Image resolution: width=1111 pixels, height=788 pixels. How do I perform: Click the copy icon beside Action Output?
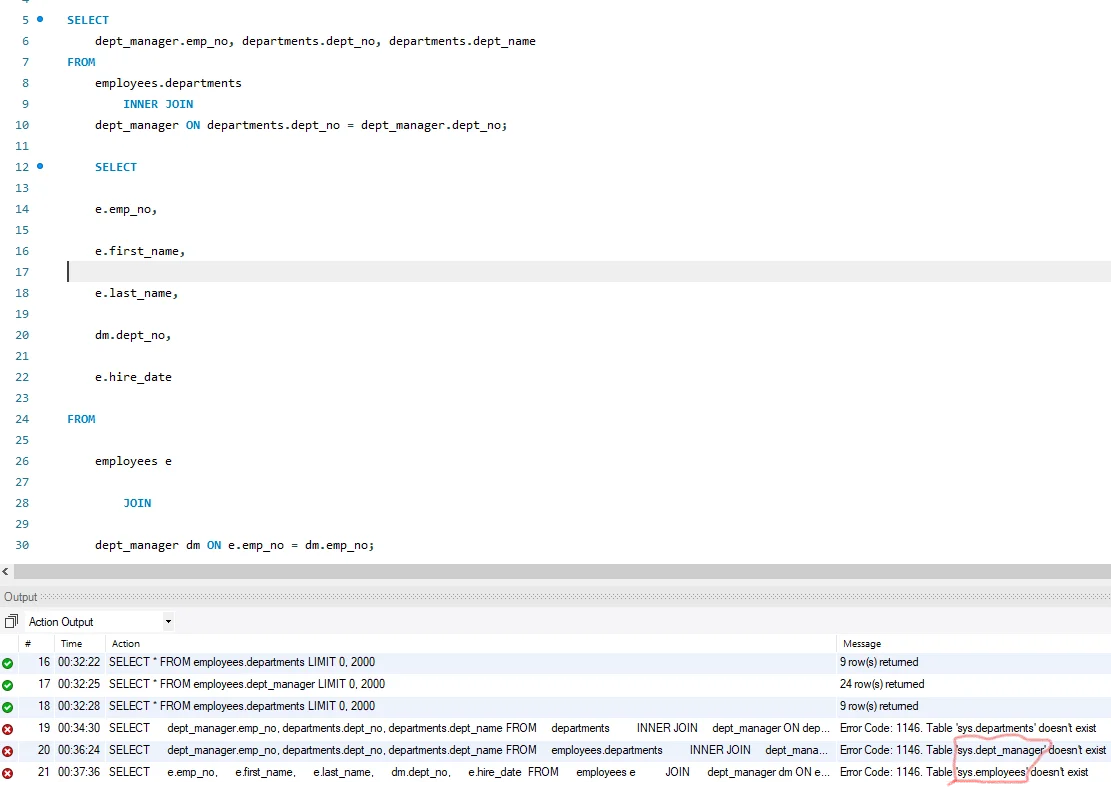(11, 622)
